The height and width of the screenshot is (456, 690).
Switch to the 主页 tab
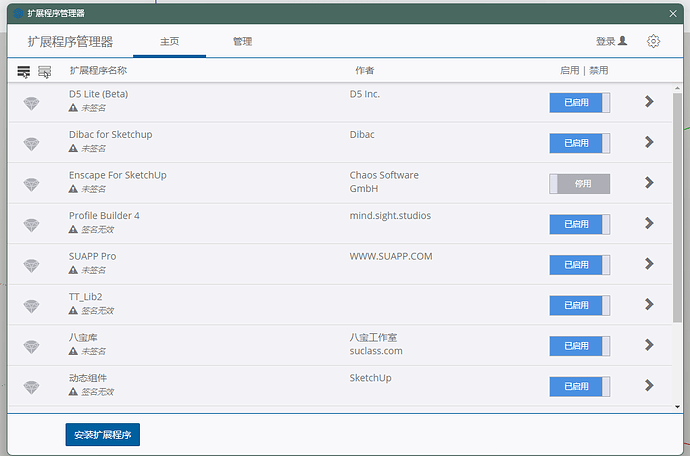169,41
